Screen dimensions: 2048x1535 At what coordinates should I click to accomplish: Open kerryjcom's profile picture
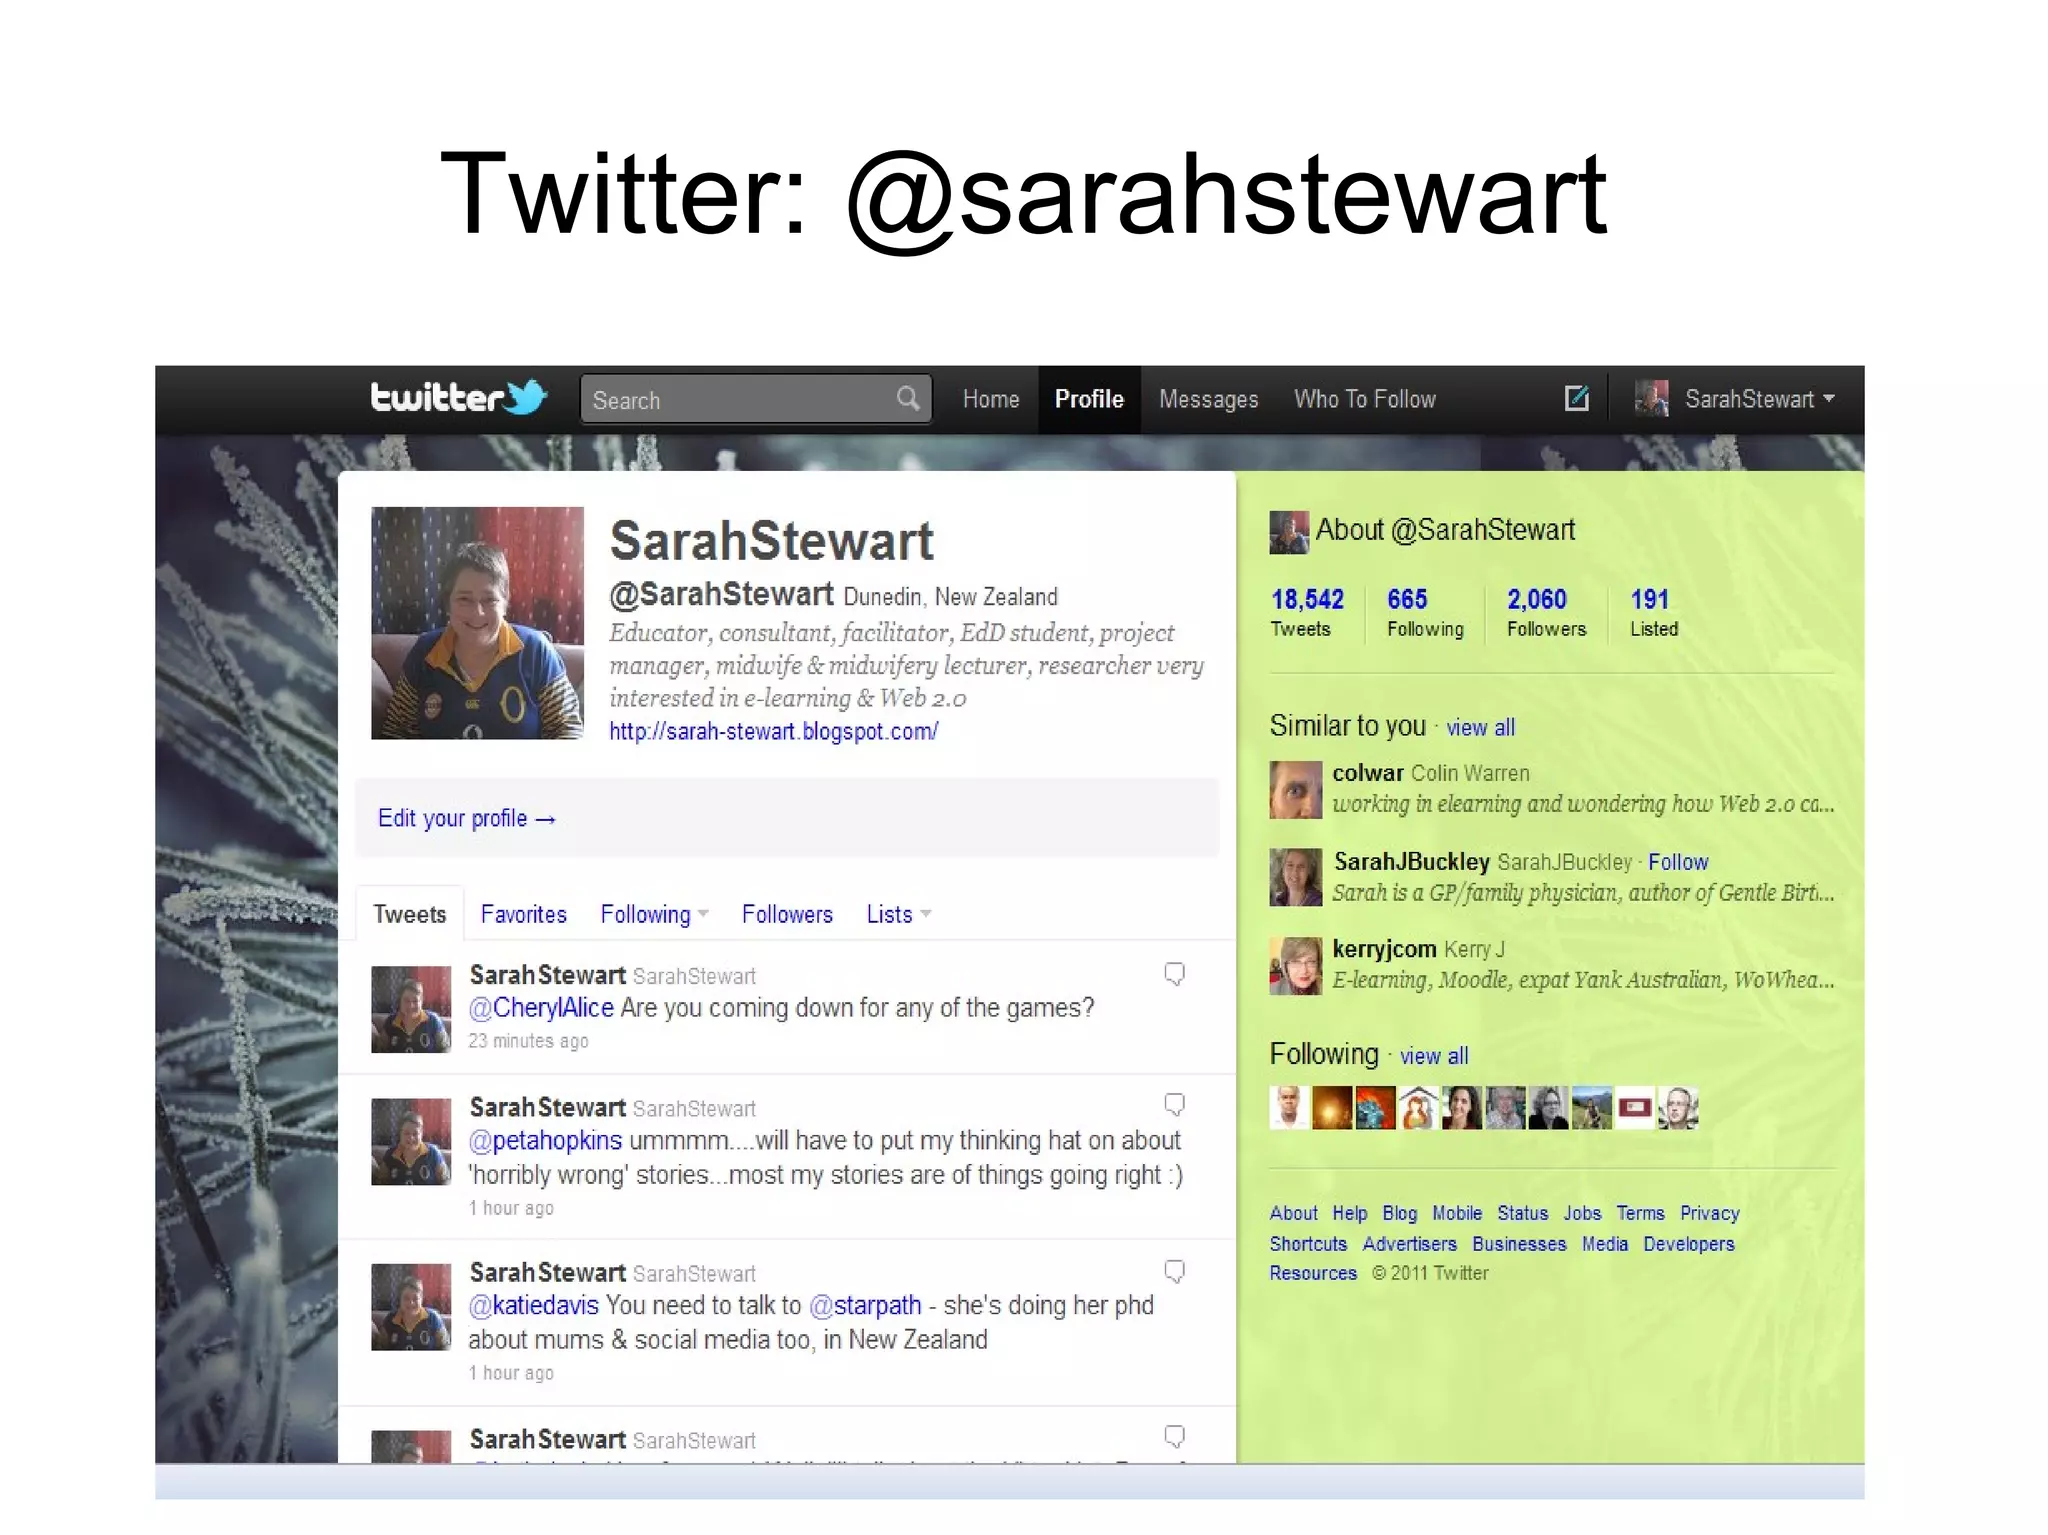pos(1296,966)
